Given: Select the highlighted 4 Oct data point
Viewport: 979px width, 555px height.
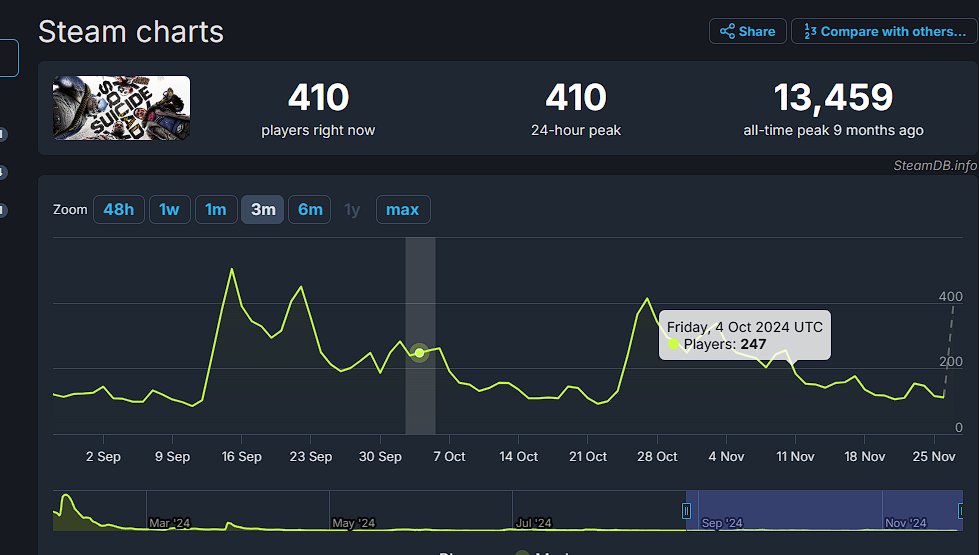Looking at the screenshot, I should [x=420, y=353].
